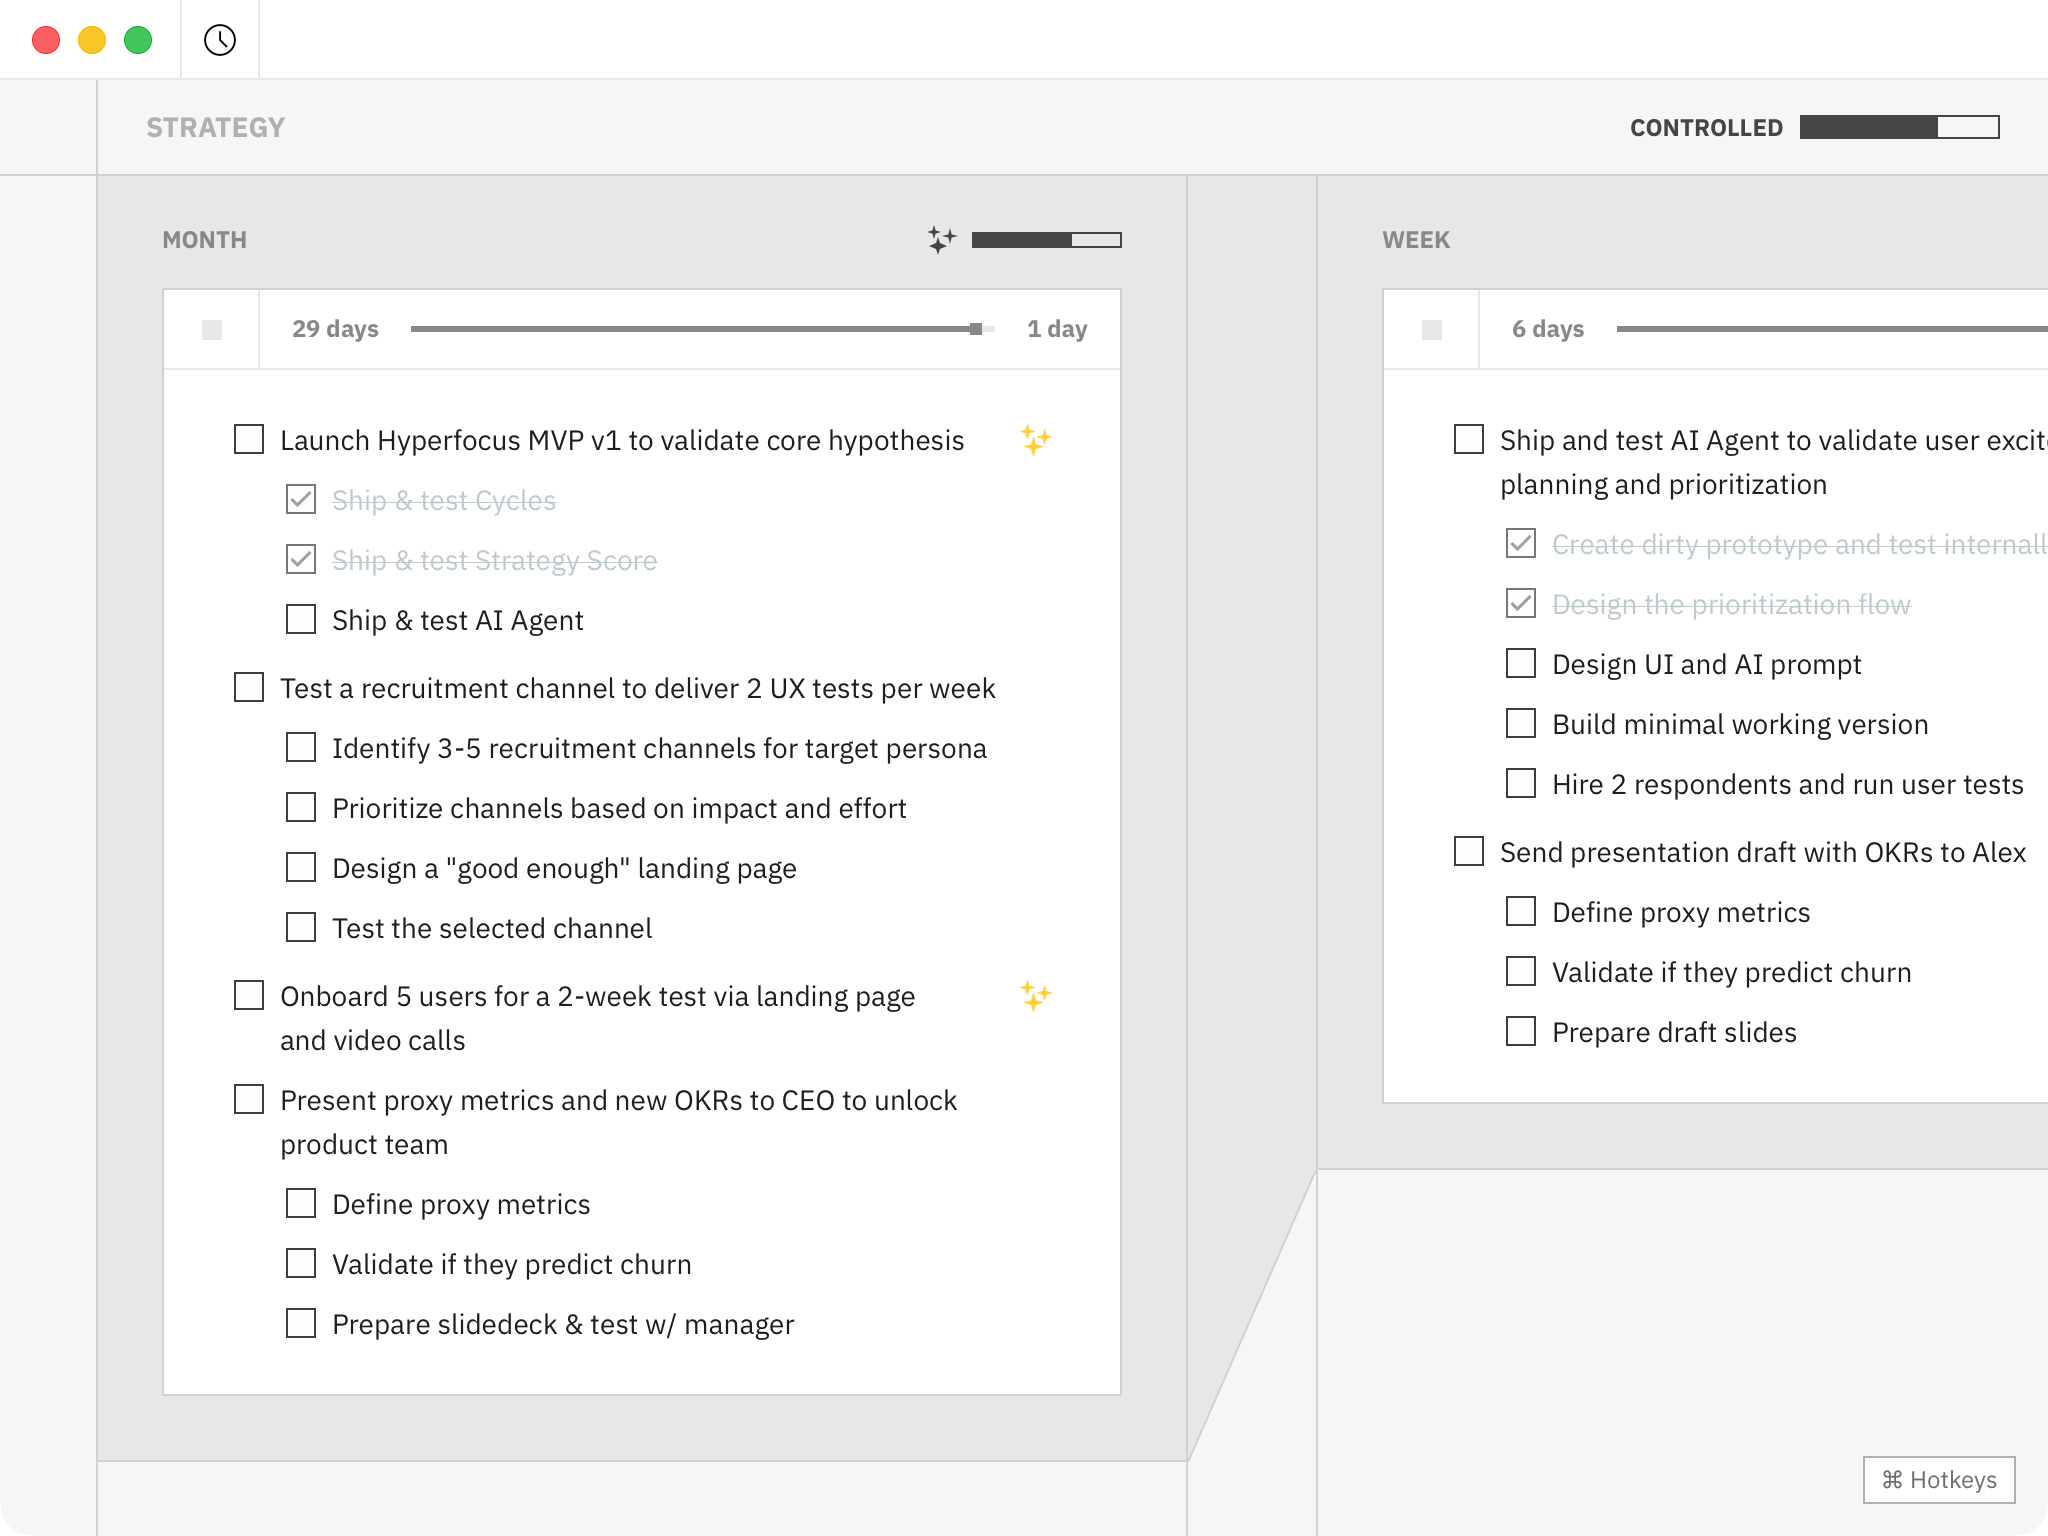
Task: Click sparkle icon next to Onboard 5 users task
Action: (1035, 995)
